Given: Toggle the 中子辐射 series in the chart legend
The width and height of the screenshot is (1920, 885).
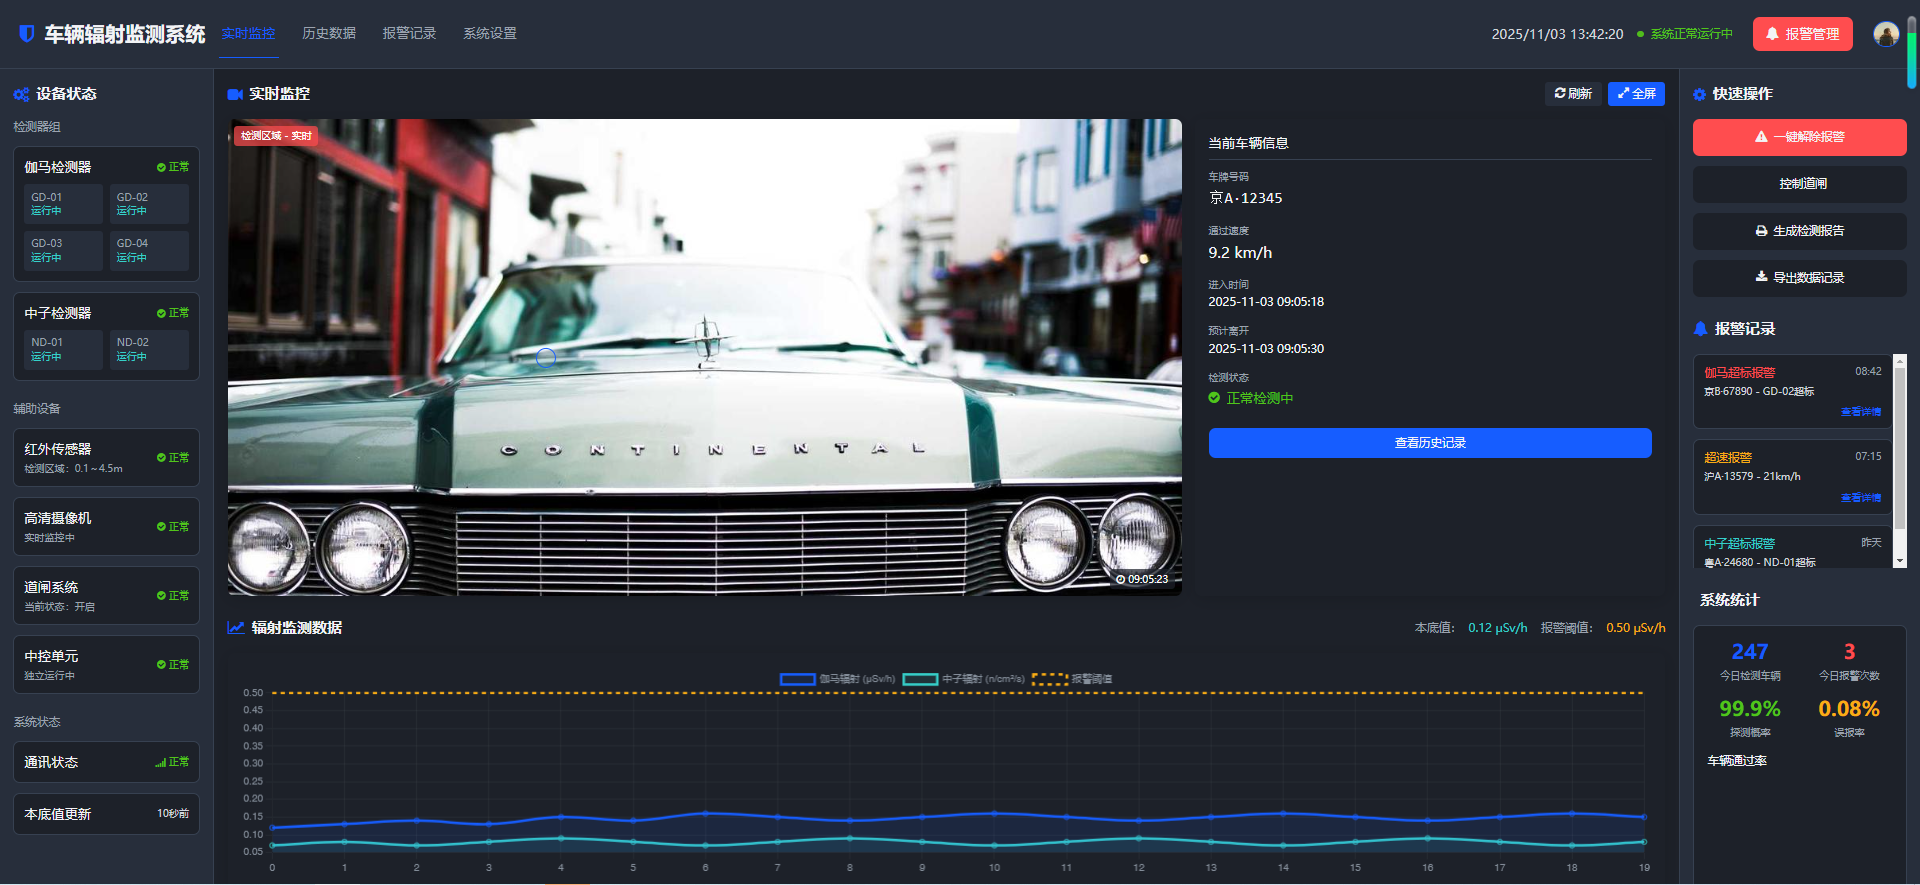Looking at the screenshot, I should point(964,679).
